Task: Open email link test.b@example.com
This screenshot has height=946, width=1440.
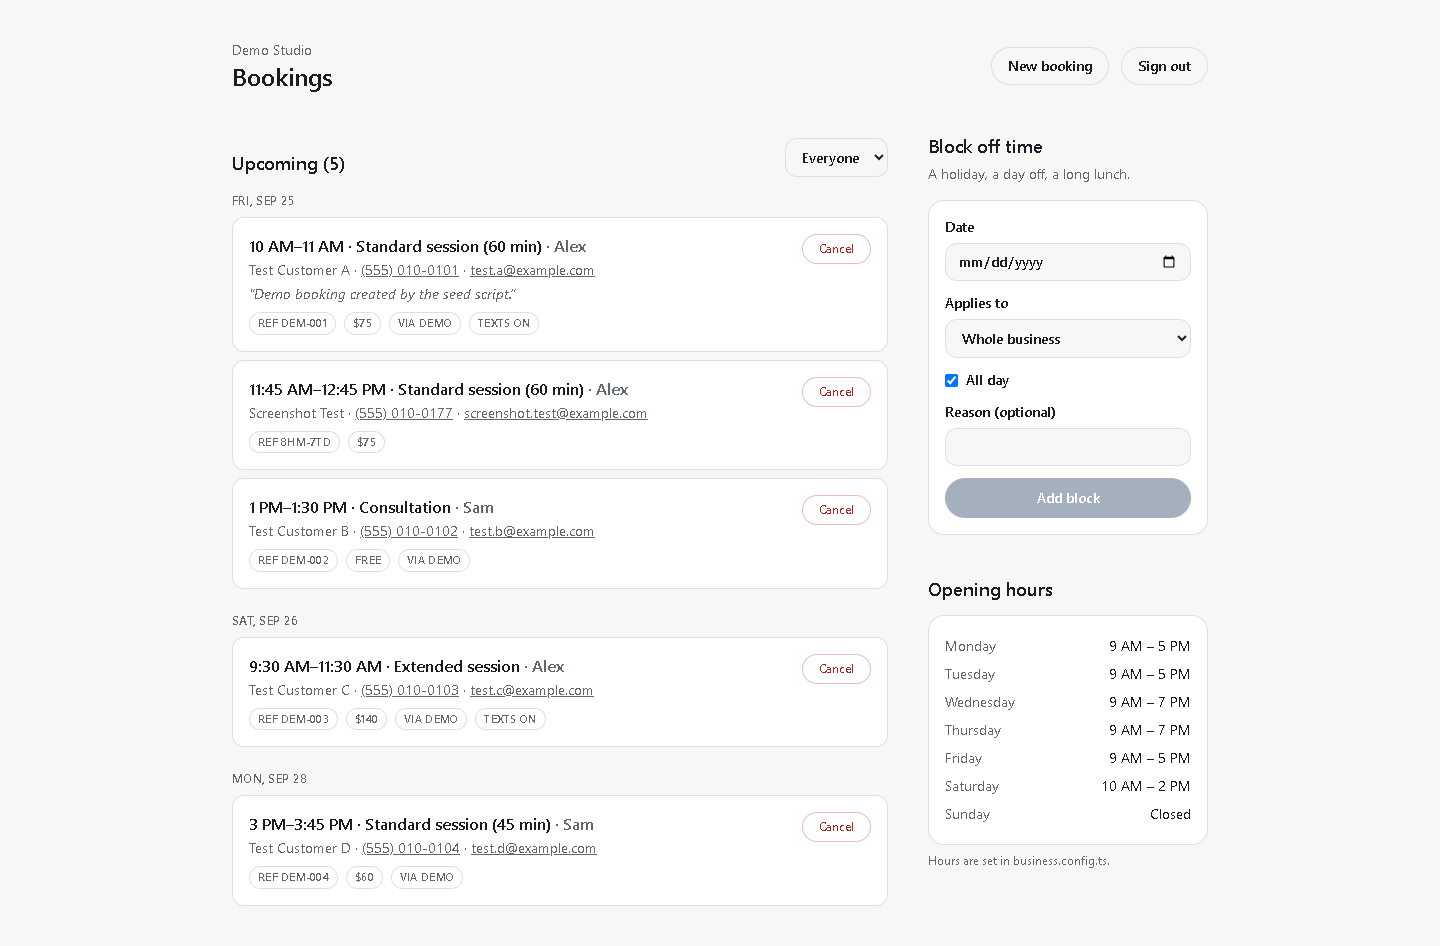Action: [x=532, y=531]
